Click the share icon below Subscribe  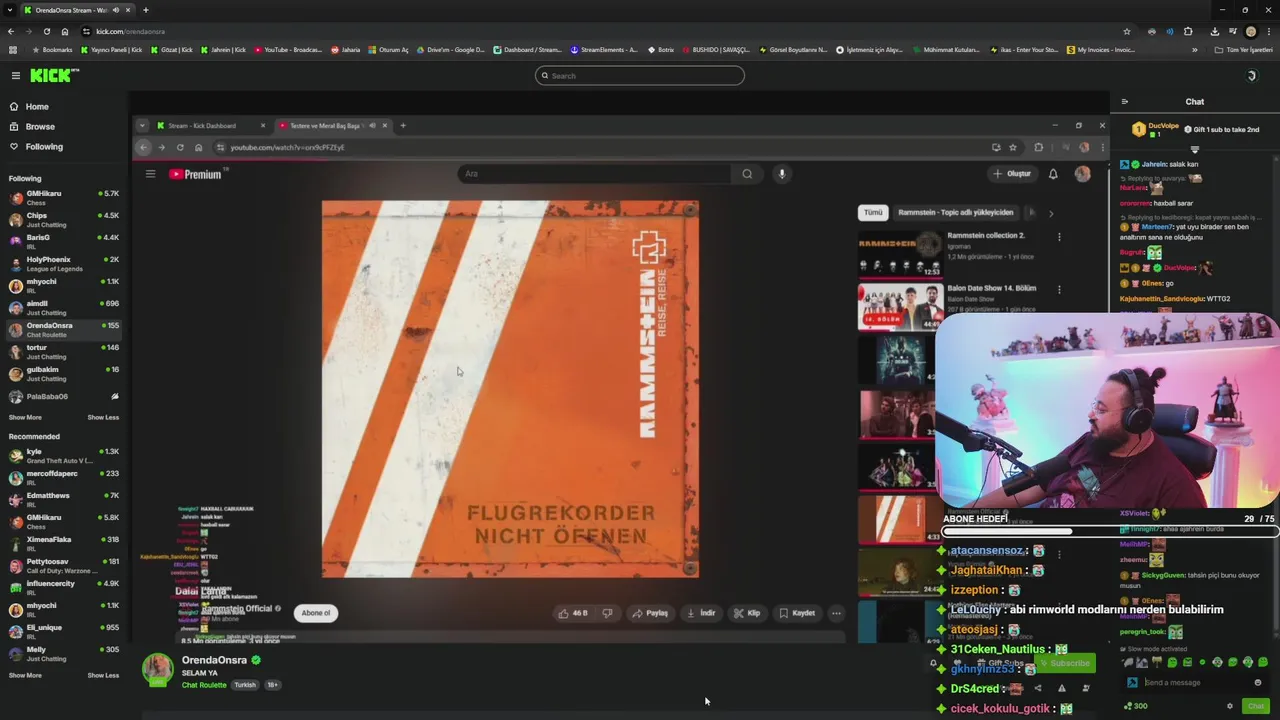pyautogui.click(x=1037, y=688)
